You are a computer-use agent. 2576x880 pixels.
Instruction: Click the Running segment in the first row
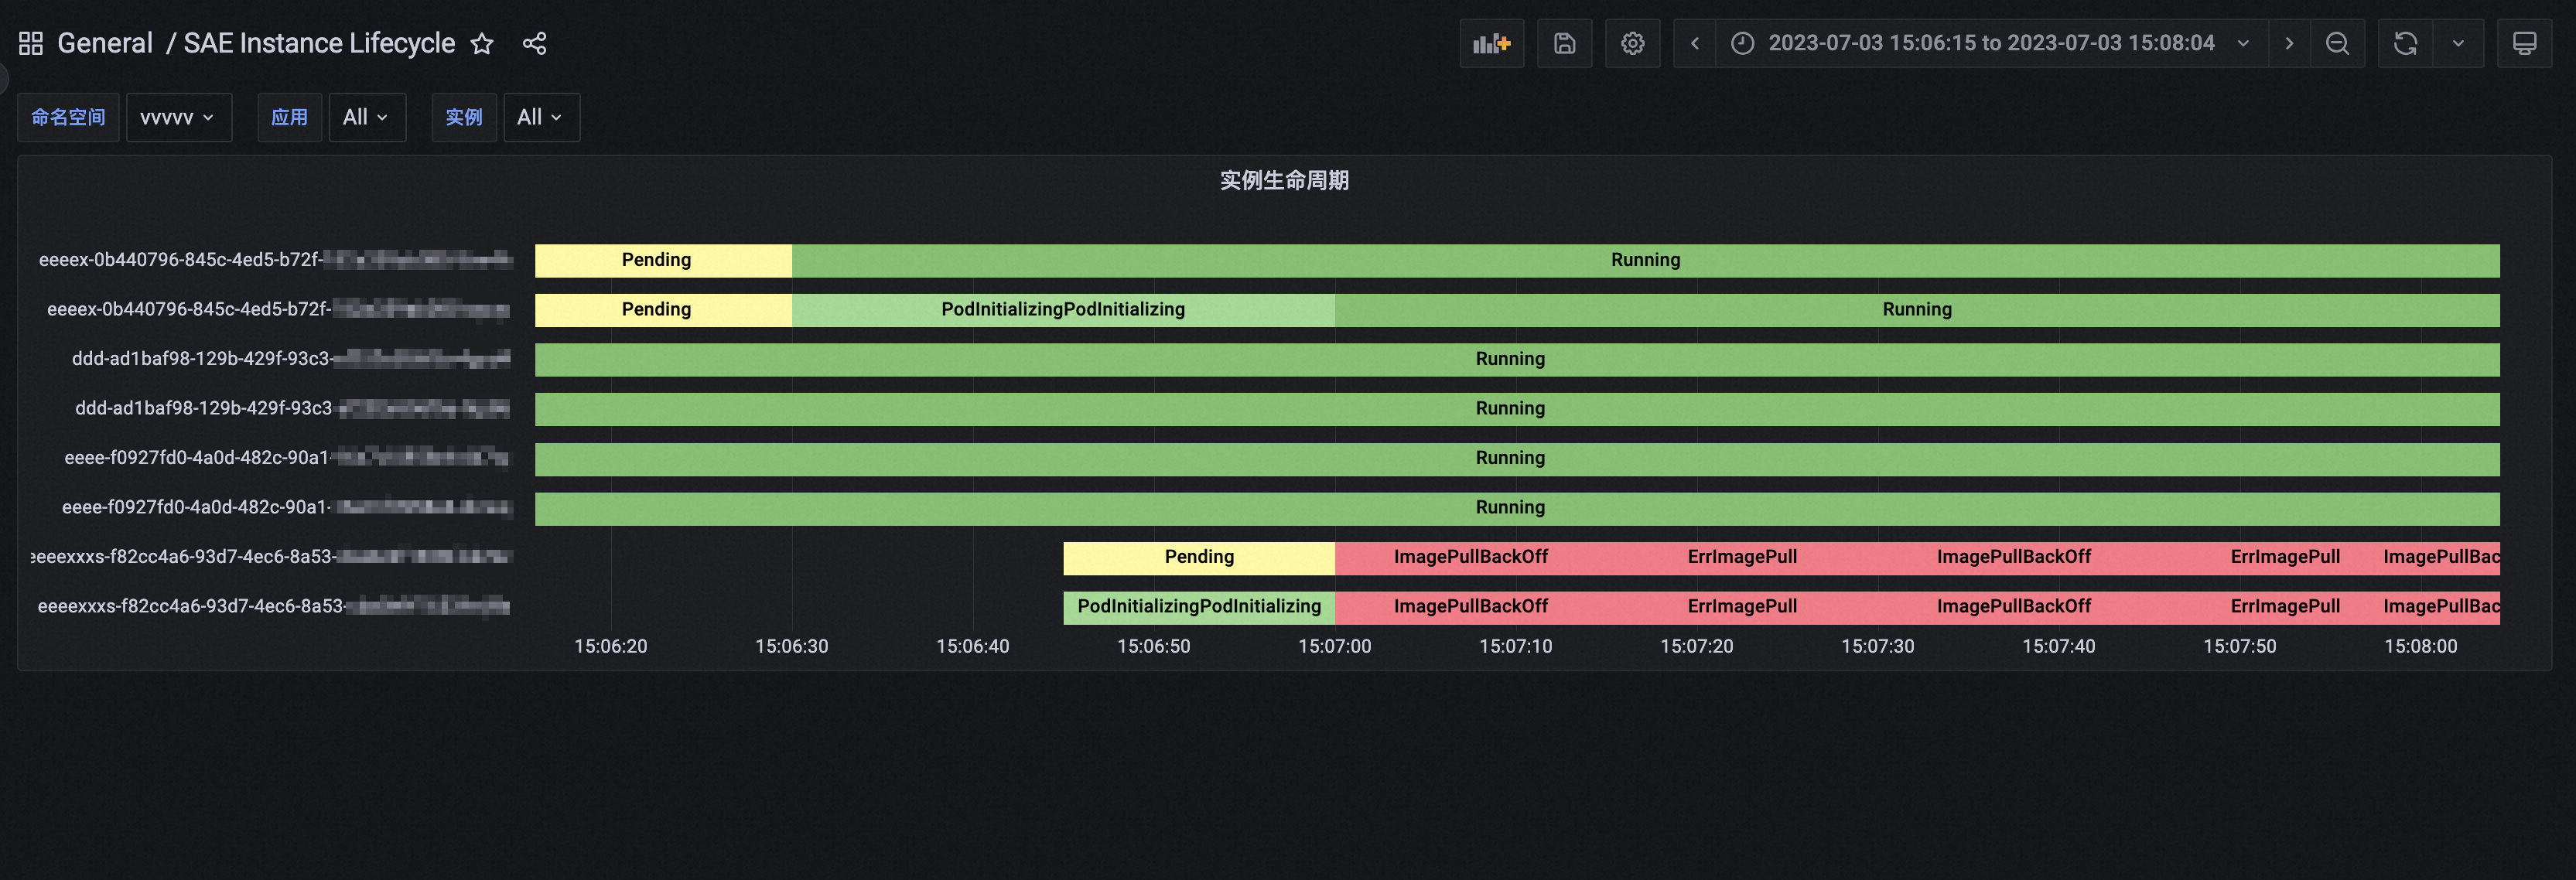coord(1646,260)
